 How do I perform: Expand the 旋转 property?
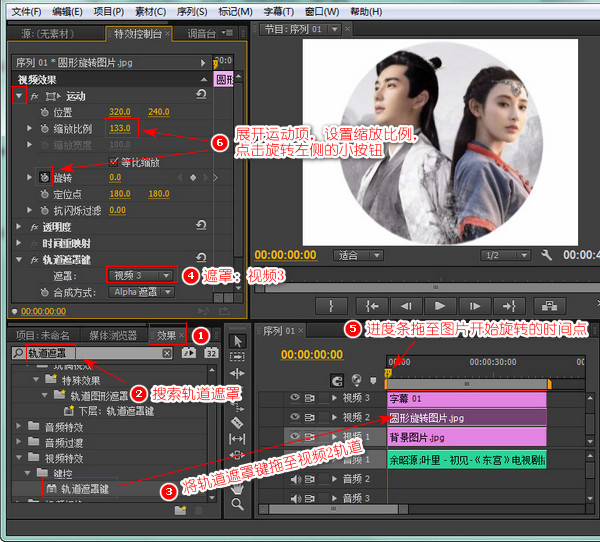point(29,177)
